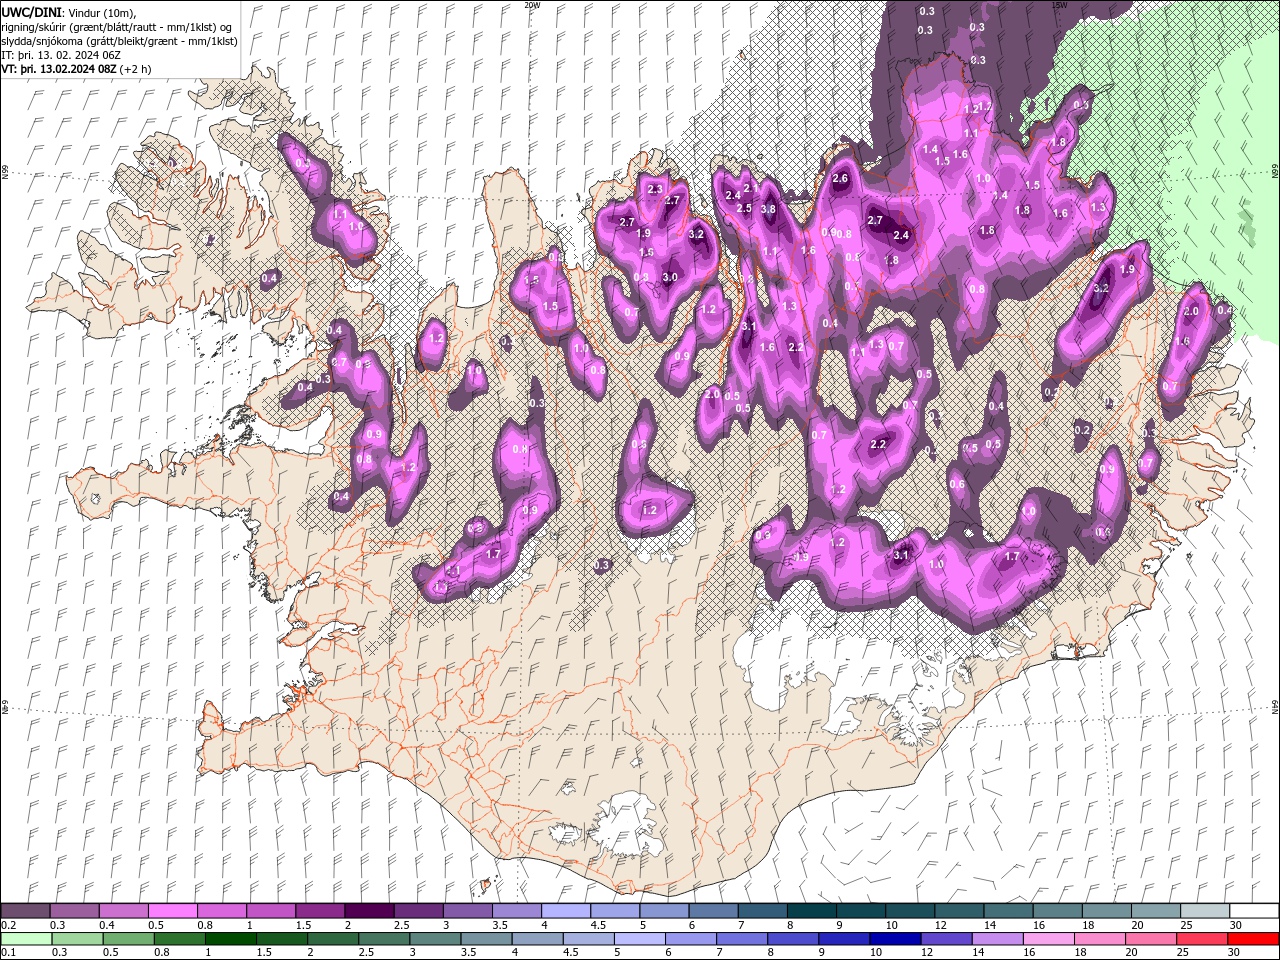Click the bright red legend swatch labeled 30
The height and width of the screenshot is (960, 1280).
pyautogui.click(x=1253, y=939)
